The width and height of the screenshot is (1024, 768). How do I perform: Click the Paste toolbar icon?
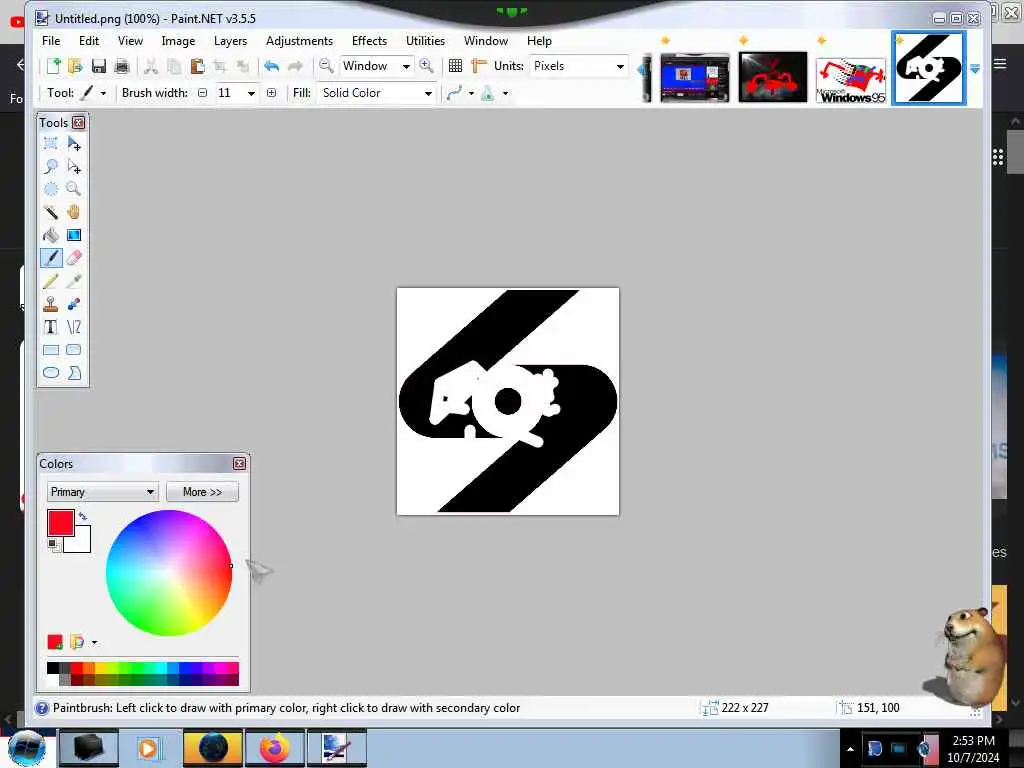pos(197,66)
